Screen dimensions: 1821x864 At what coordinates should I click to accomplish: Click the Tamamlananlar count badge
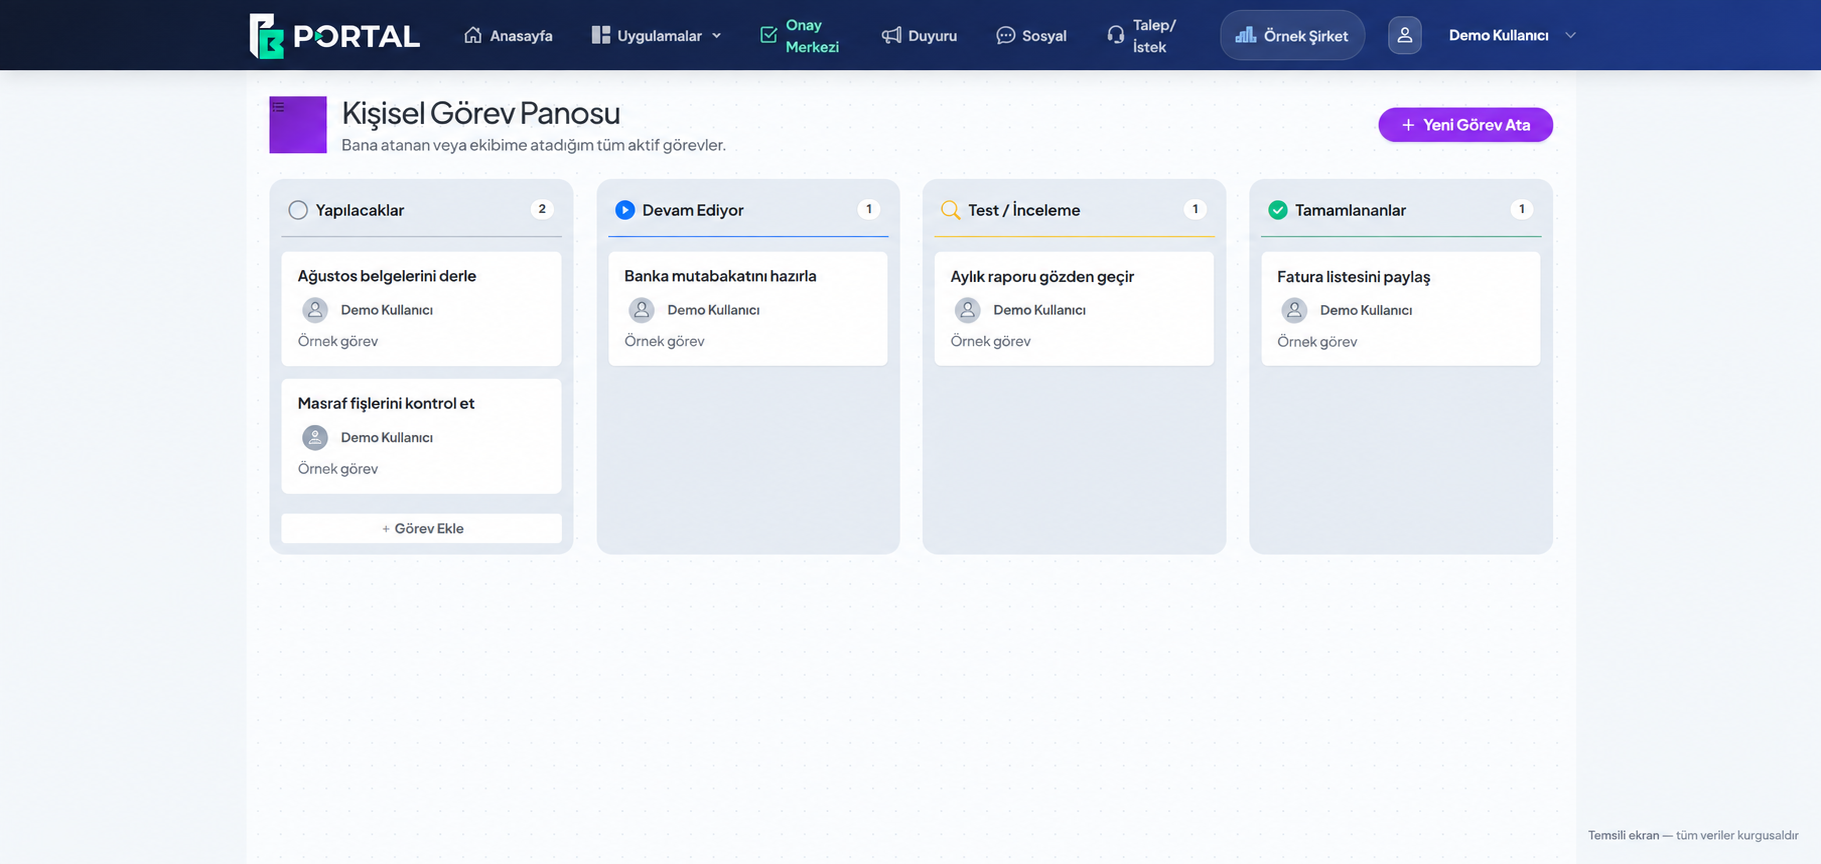pyautogui.click(x=1521, y=209)
